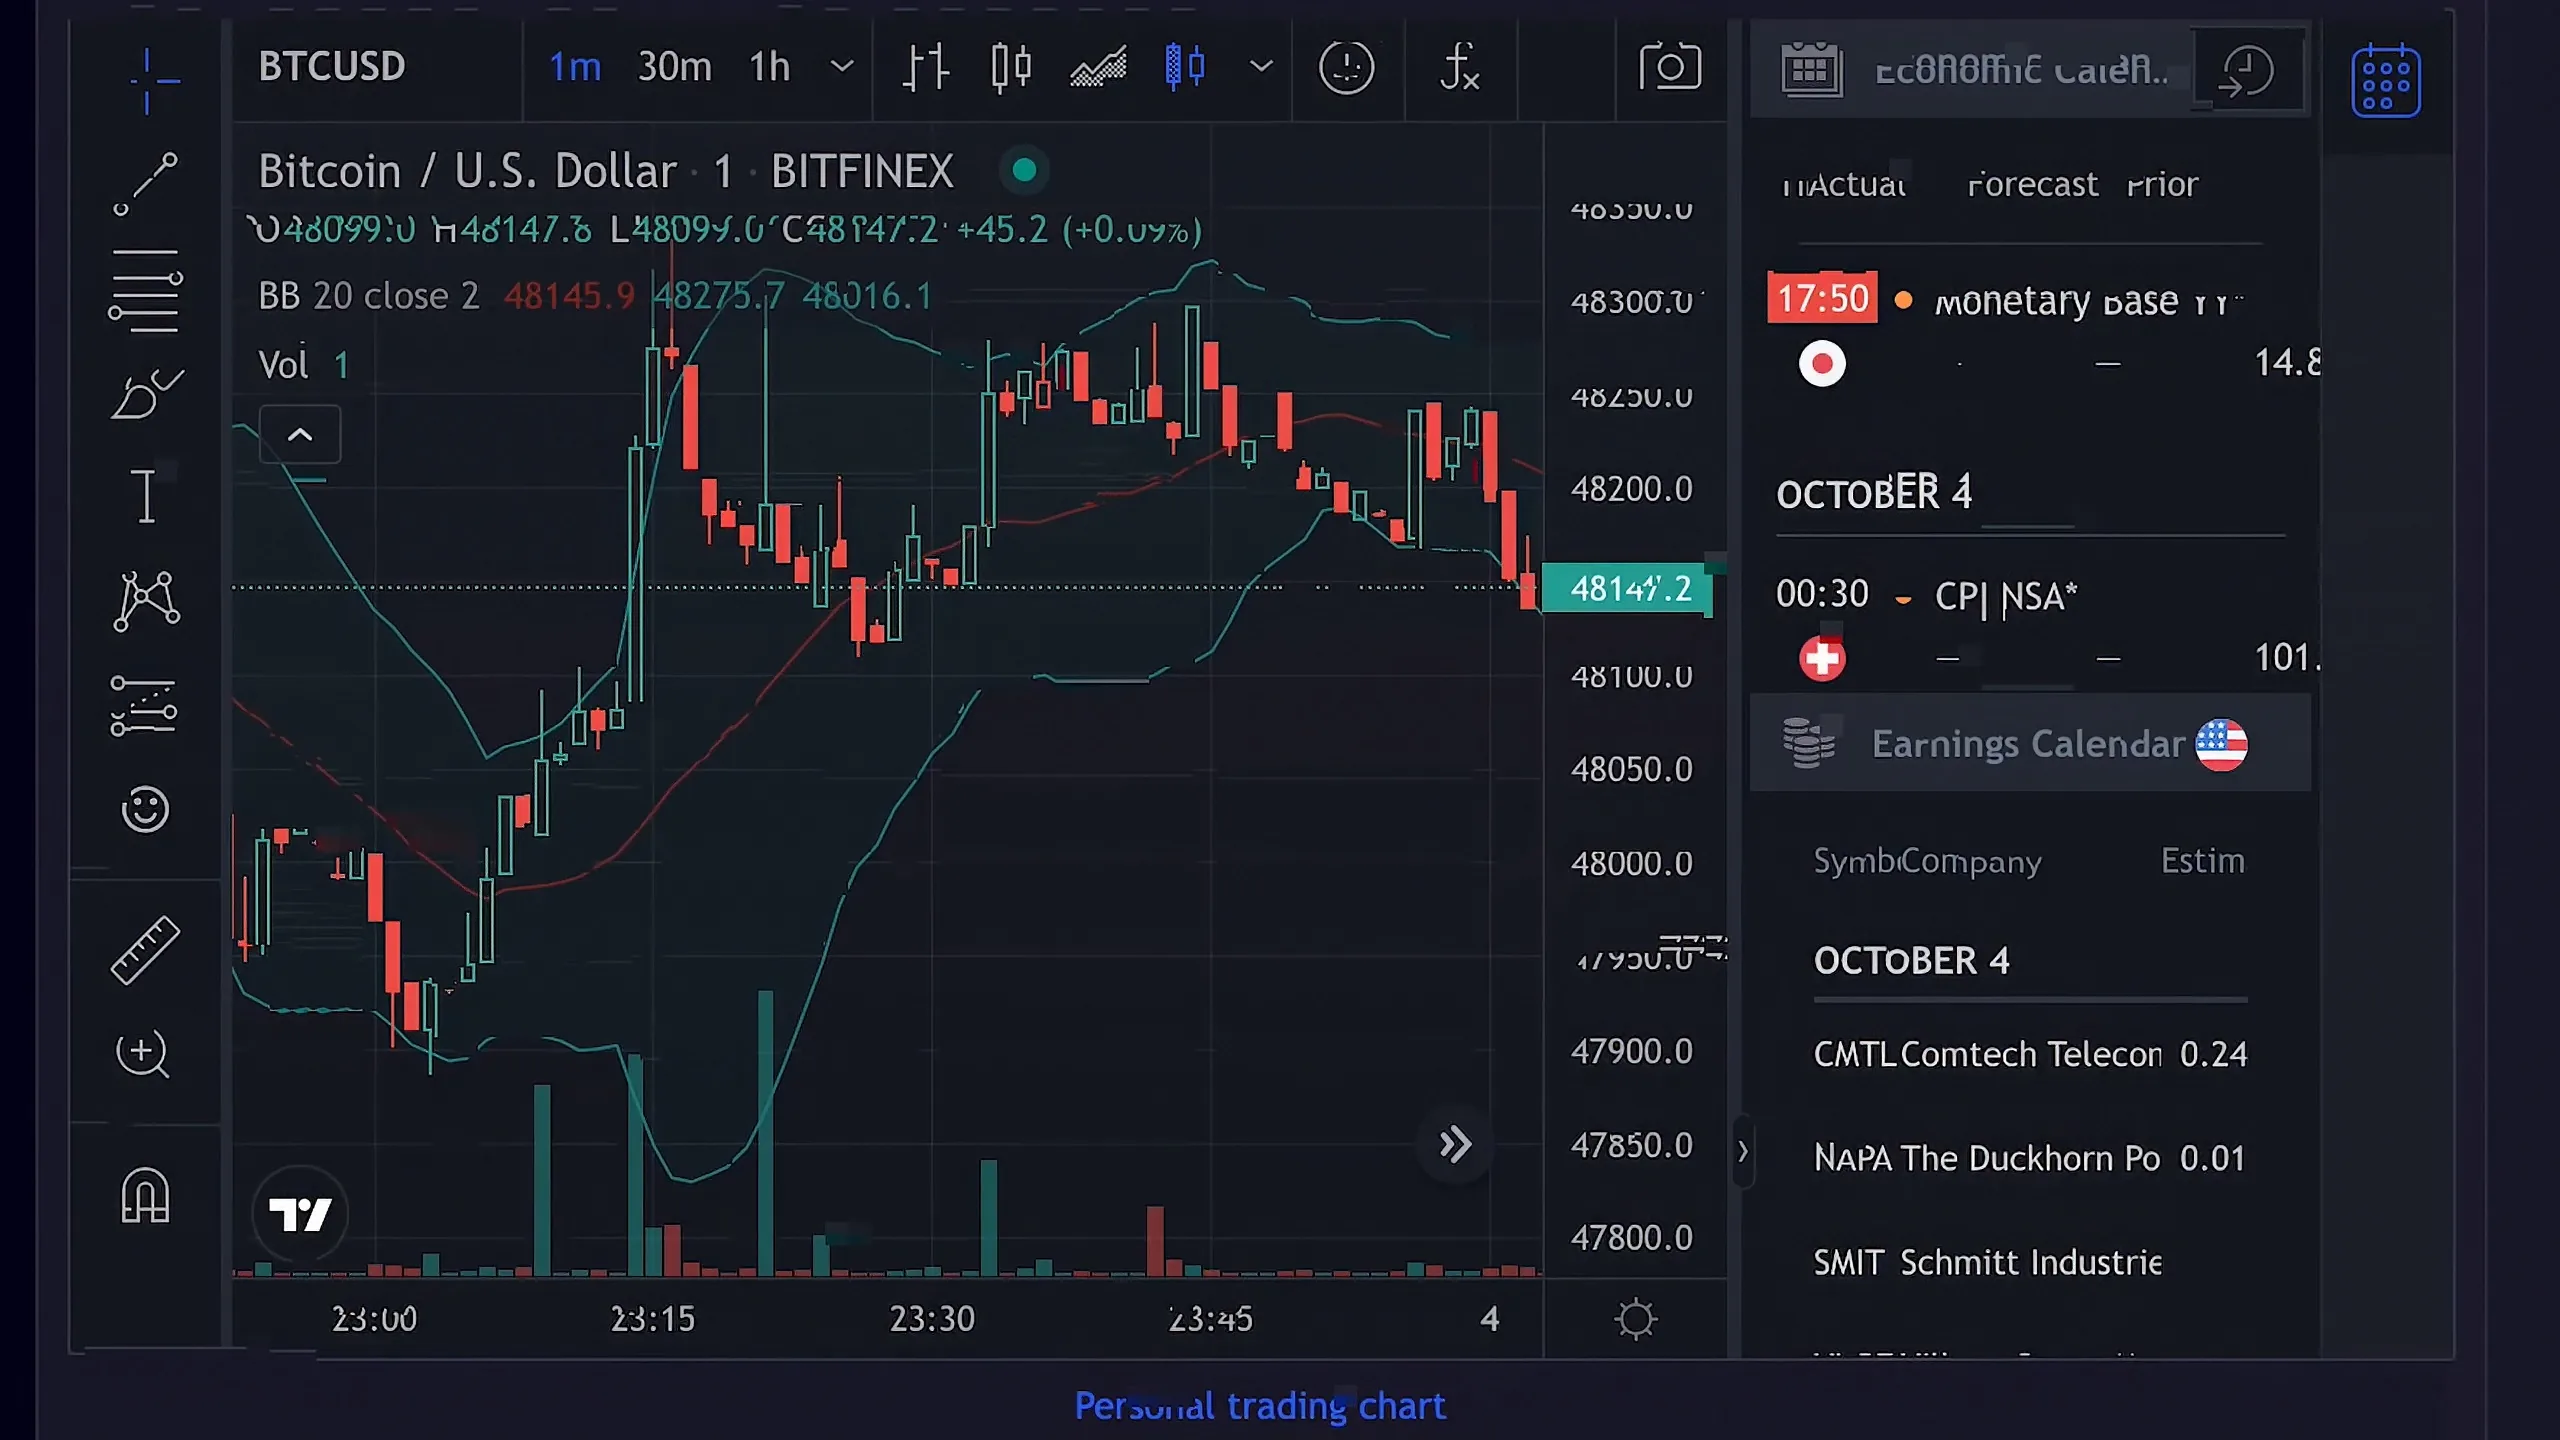The height and width of the screenshot is (1440, 2560).
Task: Toggle magnet mode for drawings
Action: (x=146, y=1196)
